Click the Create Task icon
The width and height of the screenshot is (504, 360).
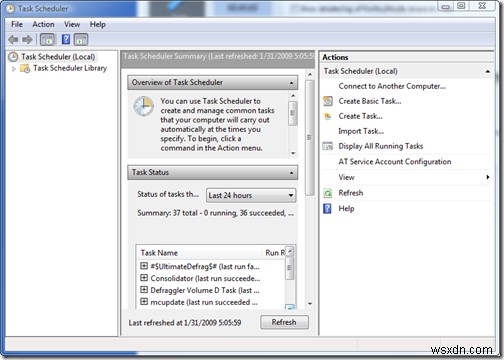pyautogui.click(x=328, y=116)
